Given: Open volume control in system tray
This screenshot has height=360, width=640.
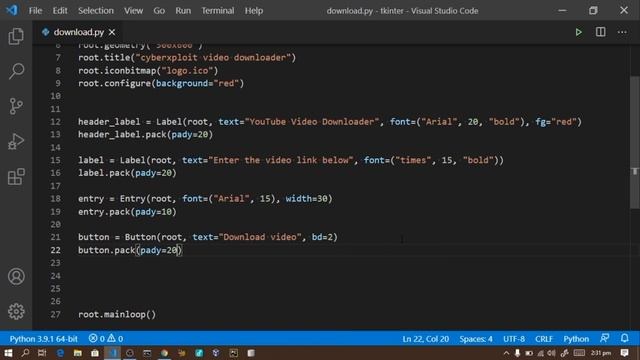Looking at the screenshot, I should pyautogui.click(x=552, y=353).
